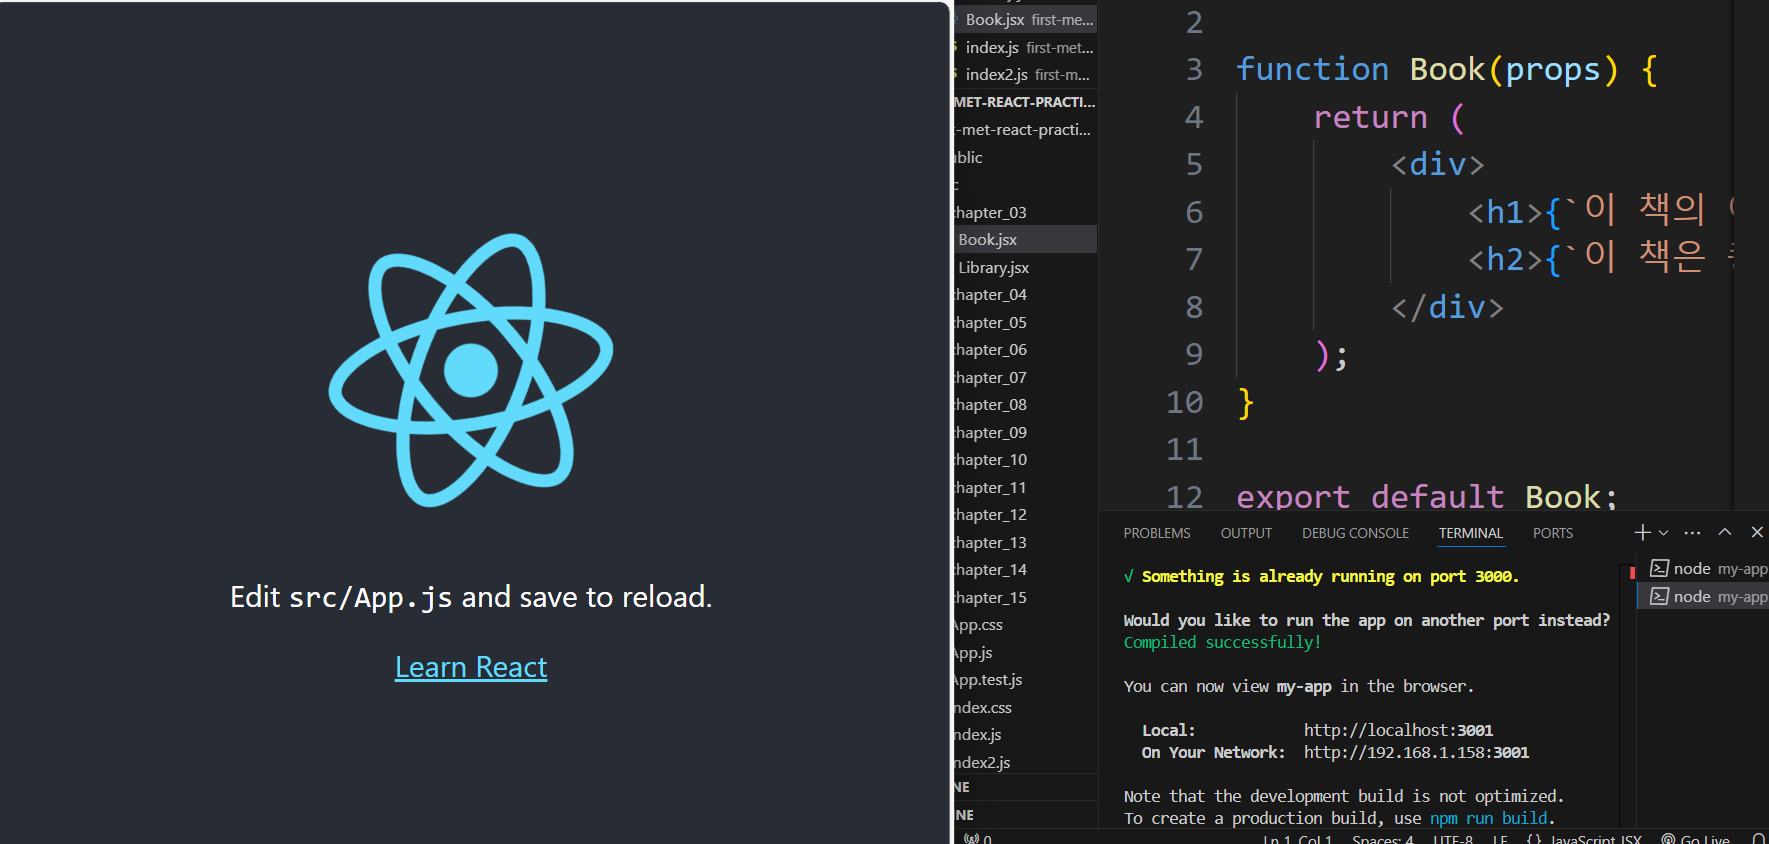The width and height of the screenshot is (1769, 844).
Task: Click Go Live in the status bar
Action: tap(1696, 839)
